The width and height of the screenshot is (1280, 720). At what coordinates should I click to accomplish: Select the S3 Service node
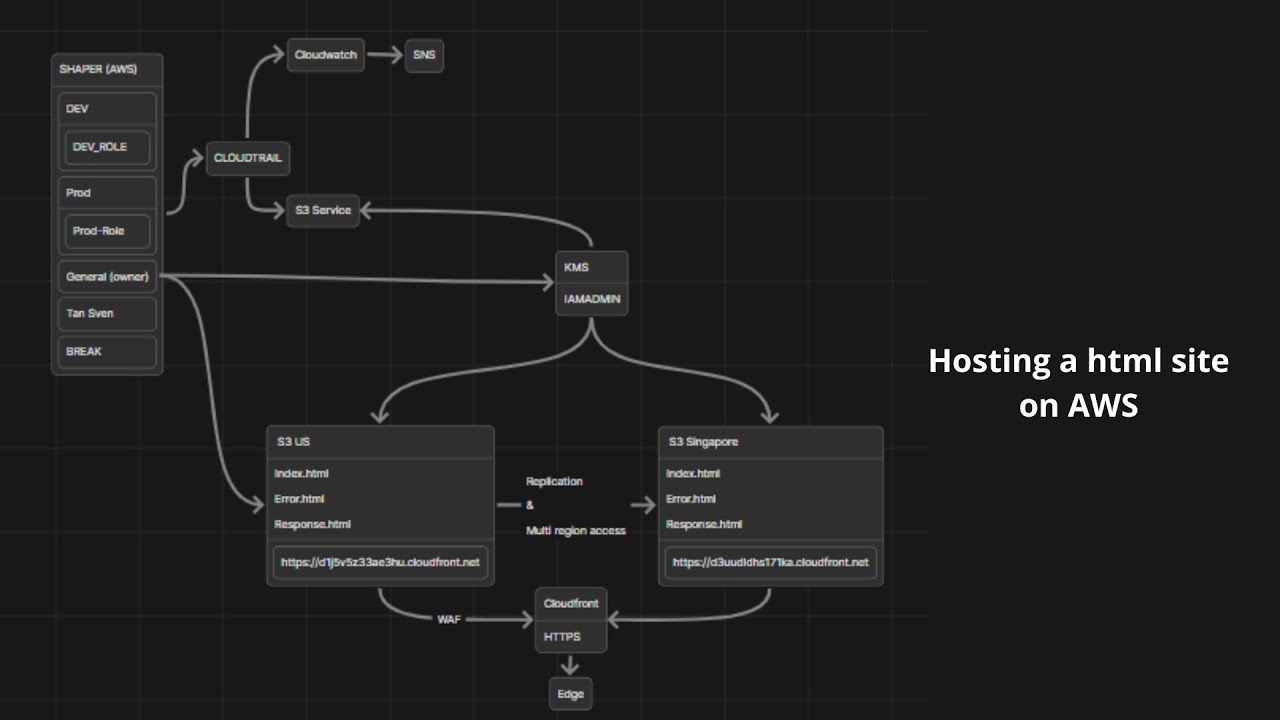(323, 210)
